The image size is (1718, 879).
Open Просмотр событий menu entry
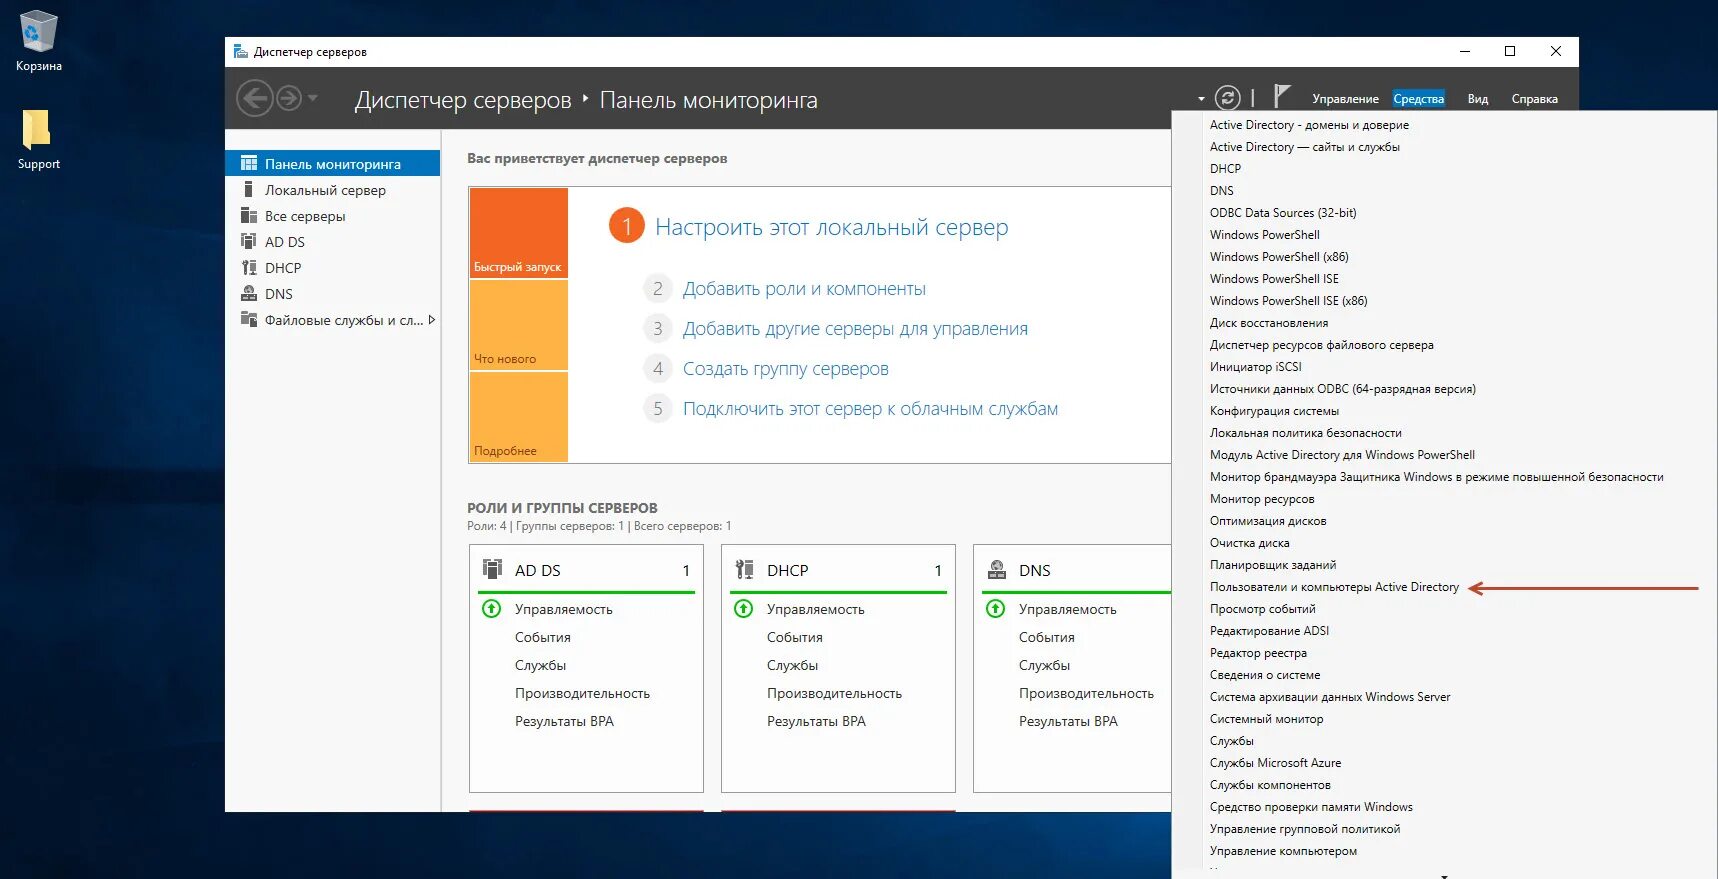coord(1262,609)
